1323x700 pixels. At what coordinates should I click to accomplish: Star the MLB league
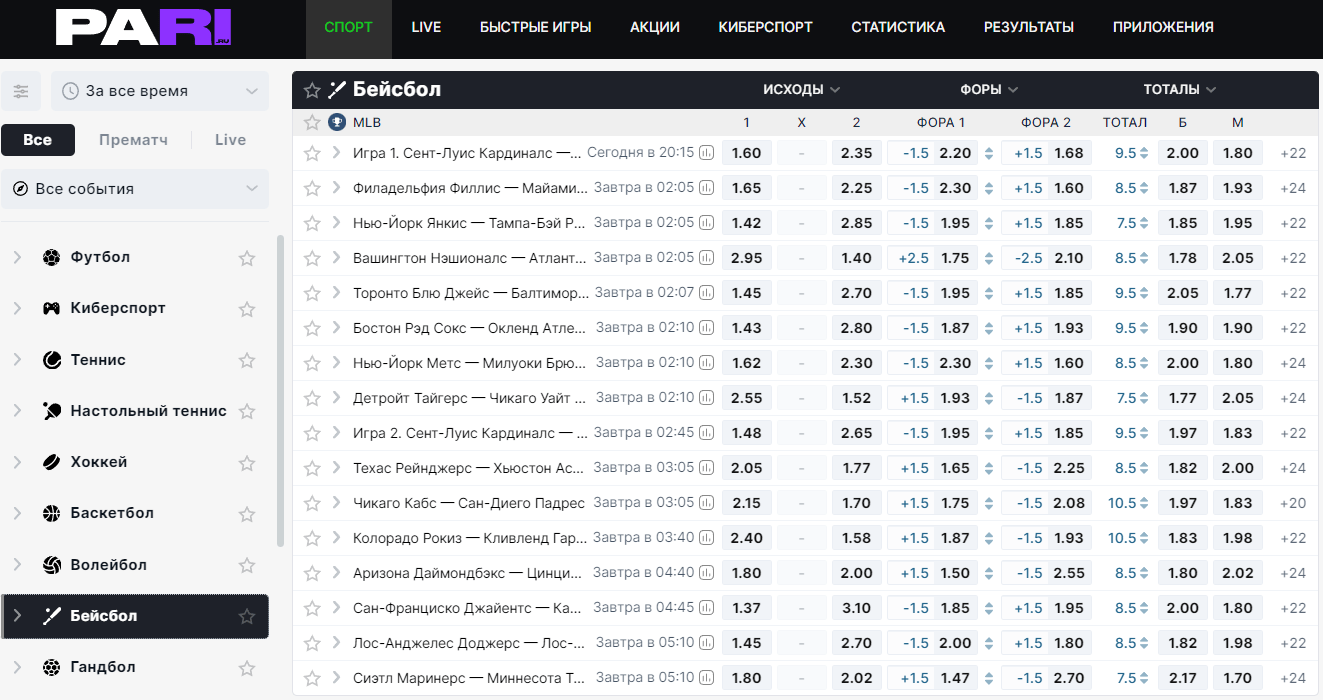click(x=312, y=122)
